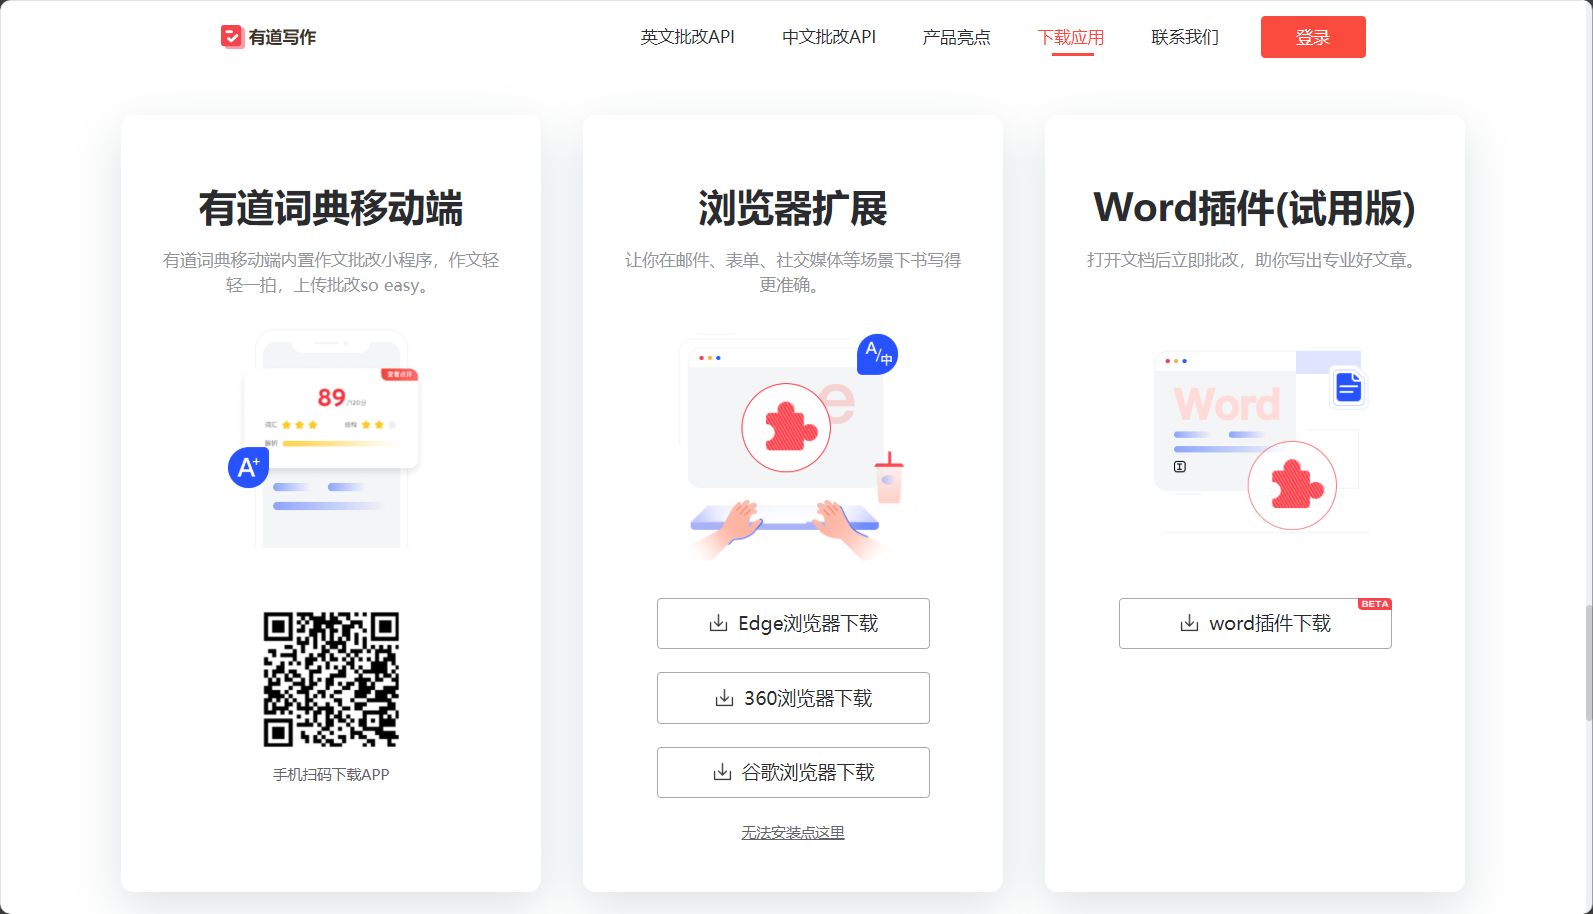Open 联系我们 navigation link
Screen dimensions: 1593x914
(1185, 37)
